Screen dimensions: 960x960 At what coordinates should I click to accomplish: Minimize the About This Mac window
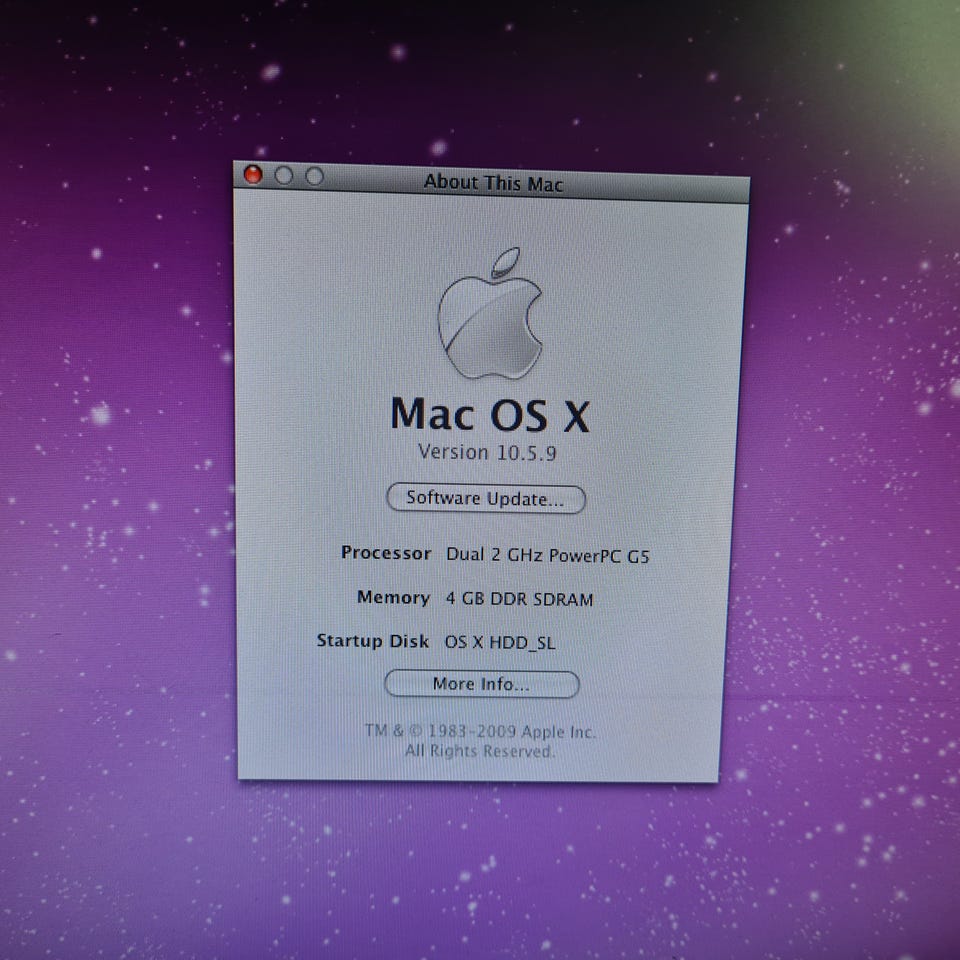click(x=284, y=176)
